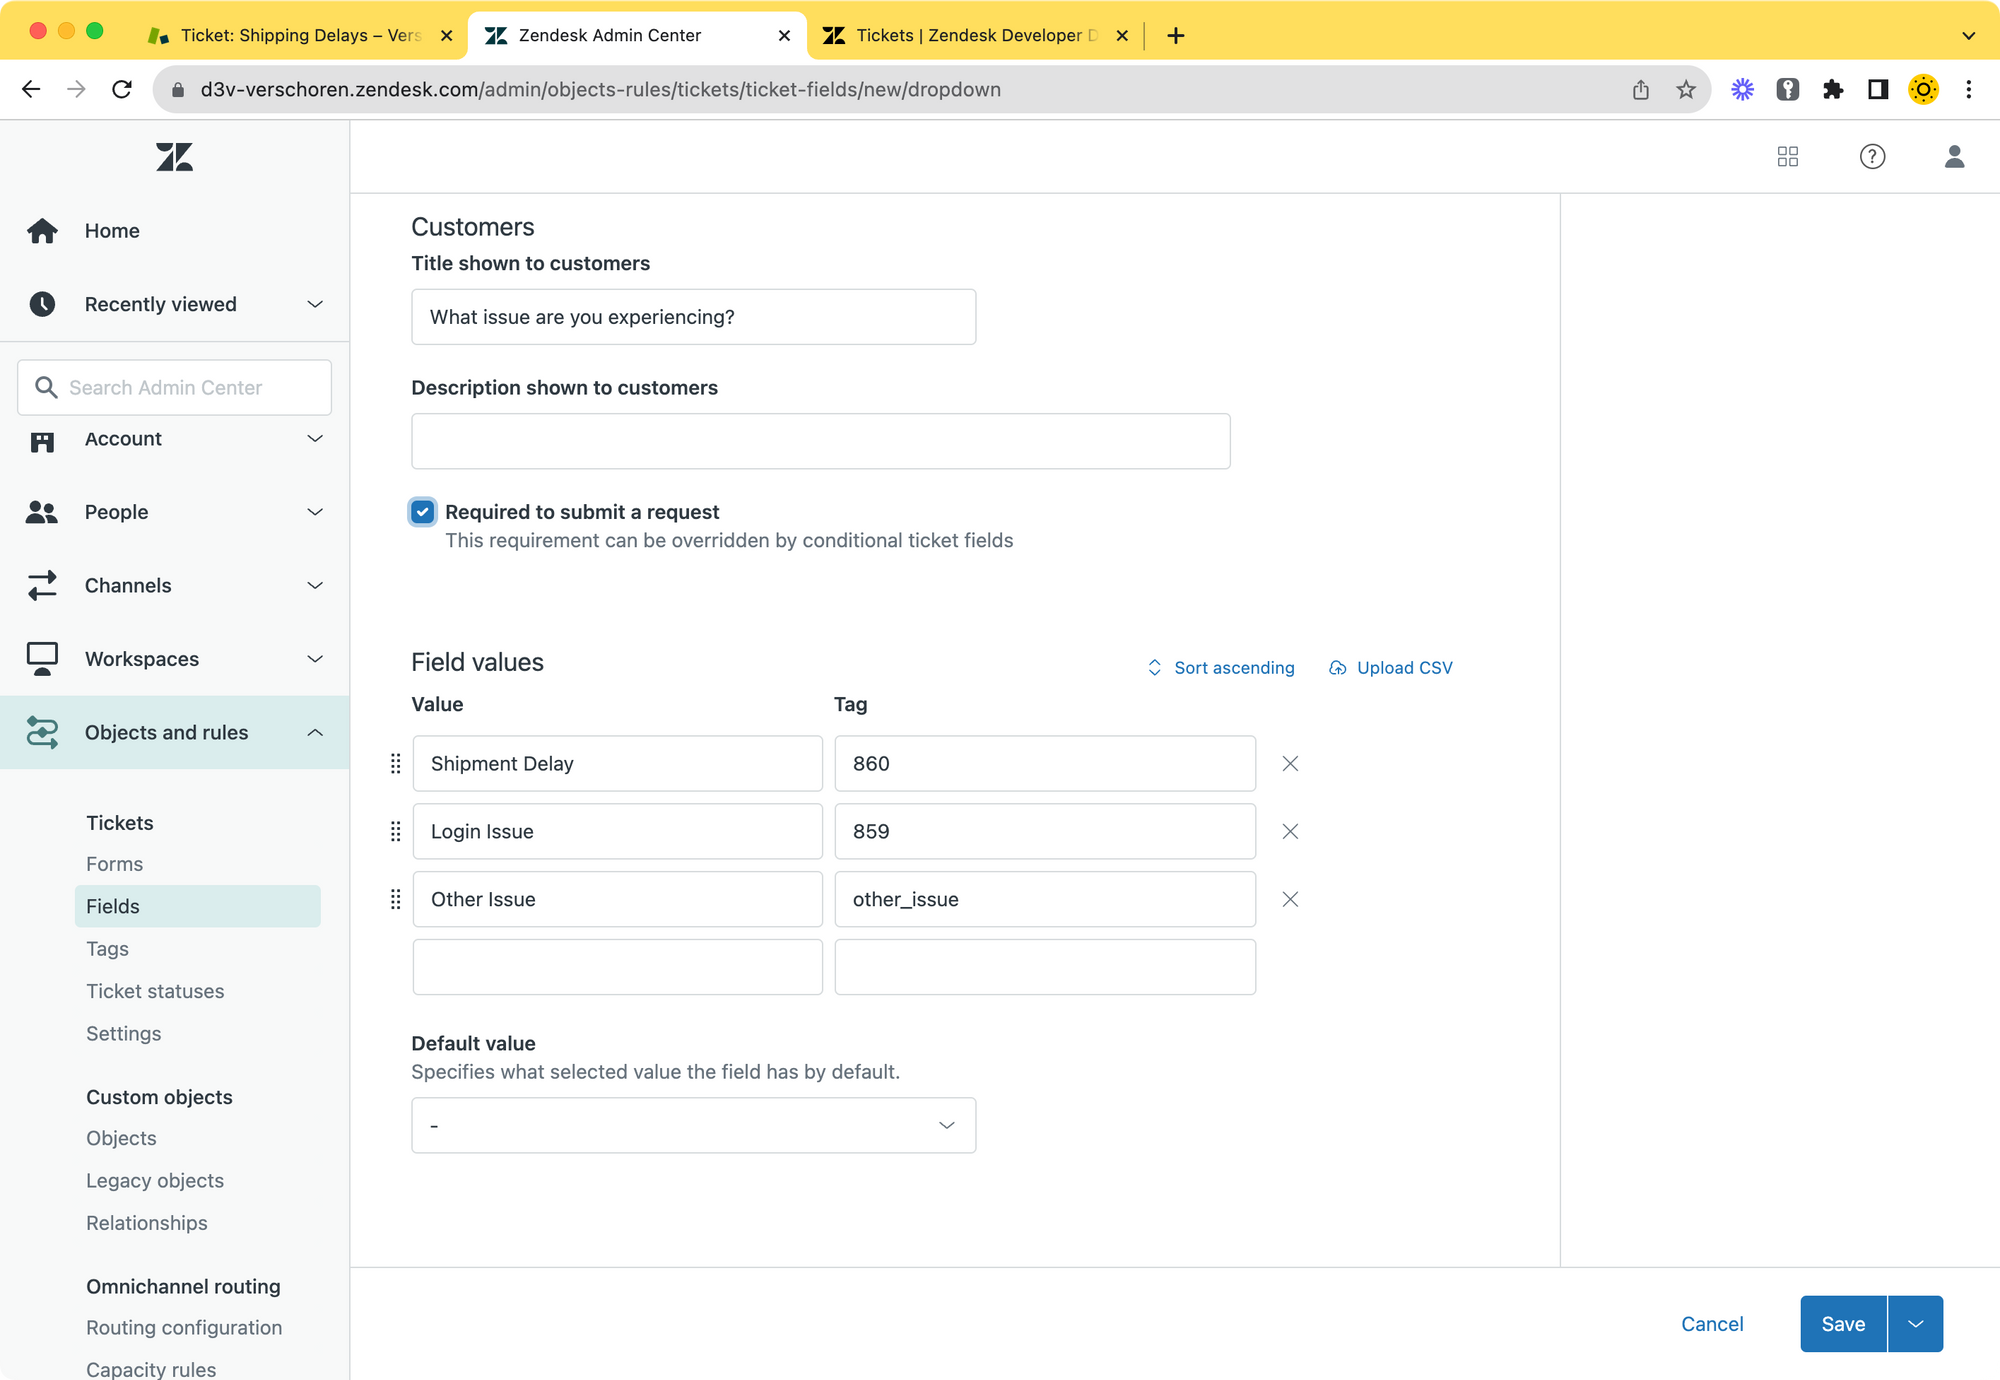Remove the Shipment Delay field value
Viewport: 2000px width, 1380px height.
1290,764
